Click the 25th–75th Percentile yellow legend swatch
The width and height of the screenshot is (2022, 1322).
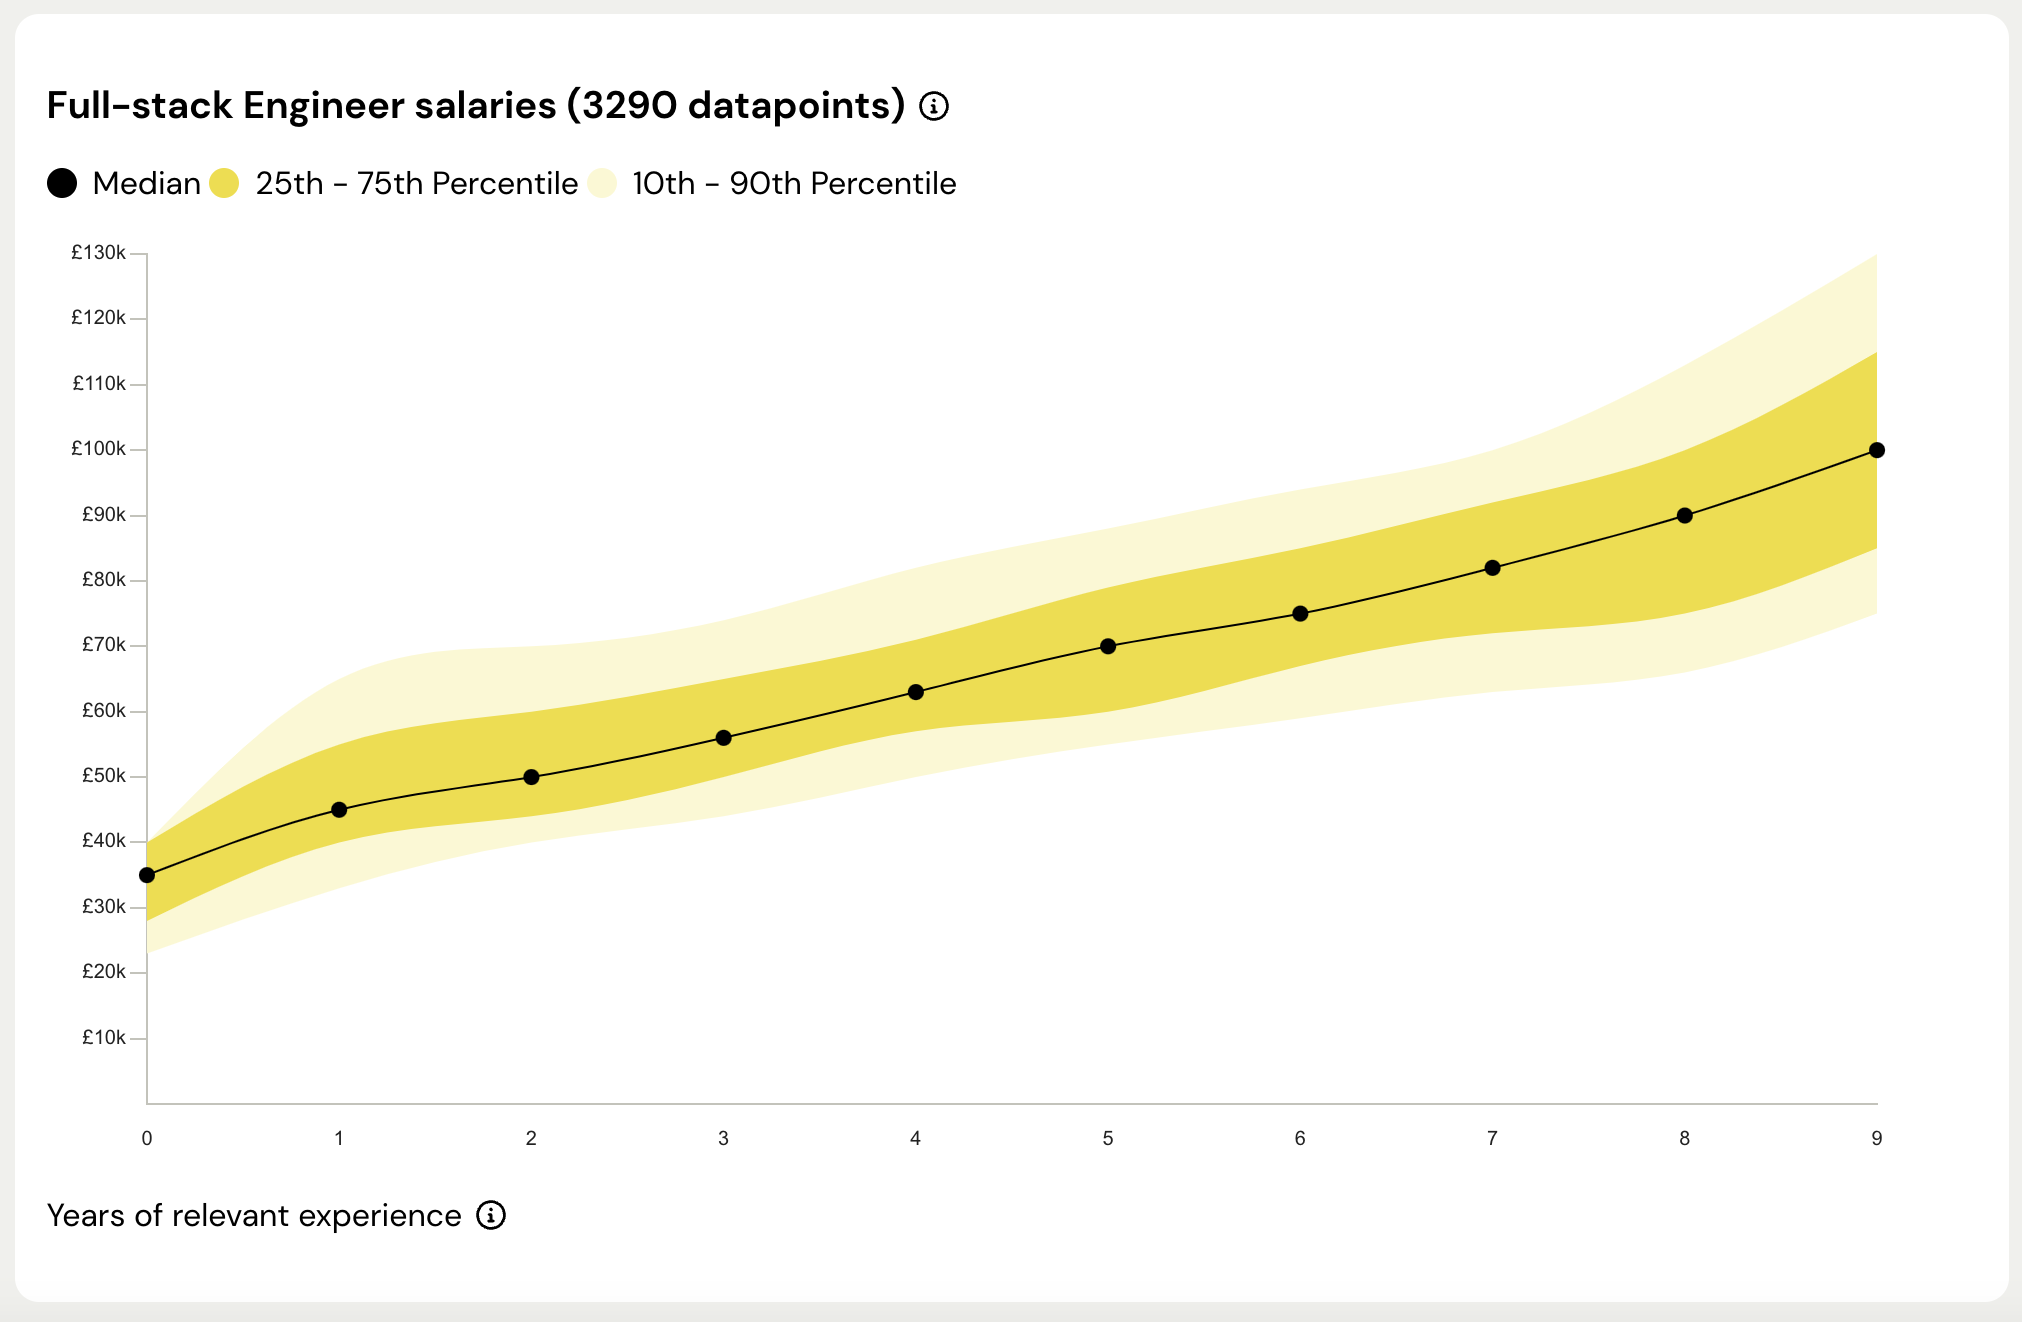point(224,183)
